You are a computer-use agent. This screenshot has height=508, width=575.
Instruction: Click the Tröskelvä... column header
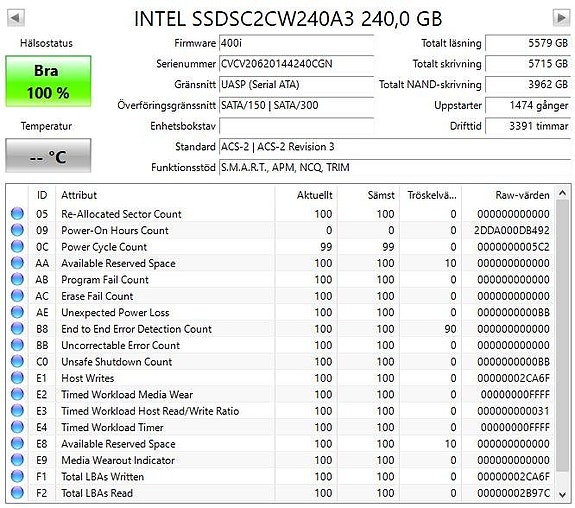click(432, 195)
